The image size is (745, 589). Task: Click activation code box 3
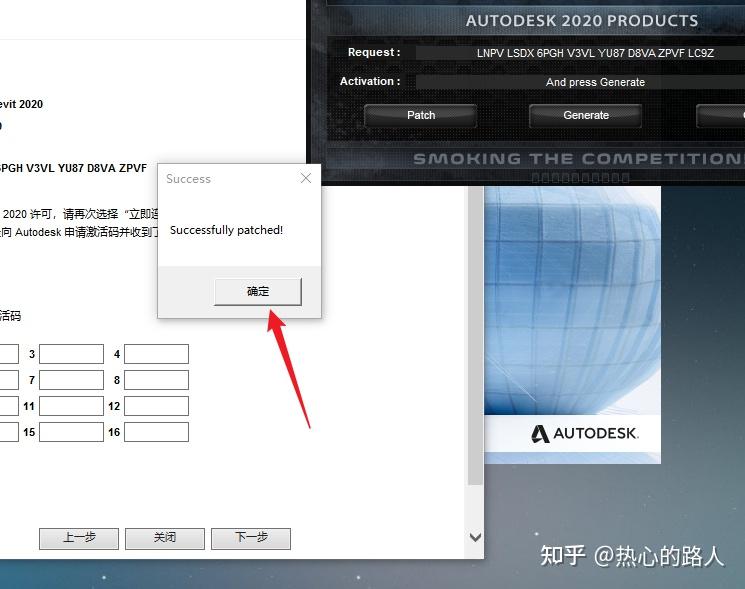click(71, 354)
